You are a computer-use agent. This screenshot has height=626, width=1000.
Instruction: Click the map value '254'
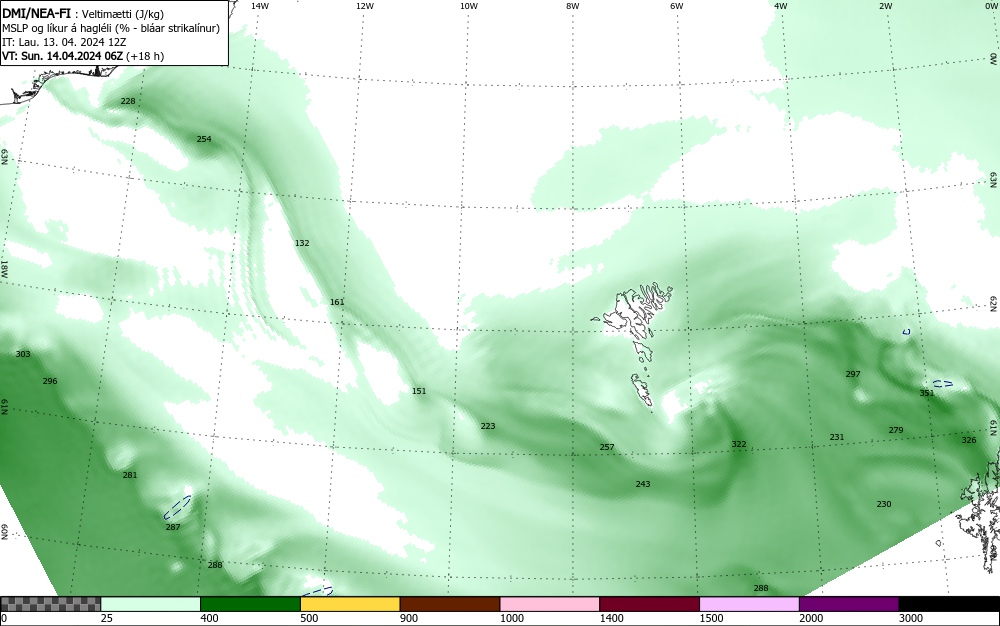point(203,139)
